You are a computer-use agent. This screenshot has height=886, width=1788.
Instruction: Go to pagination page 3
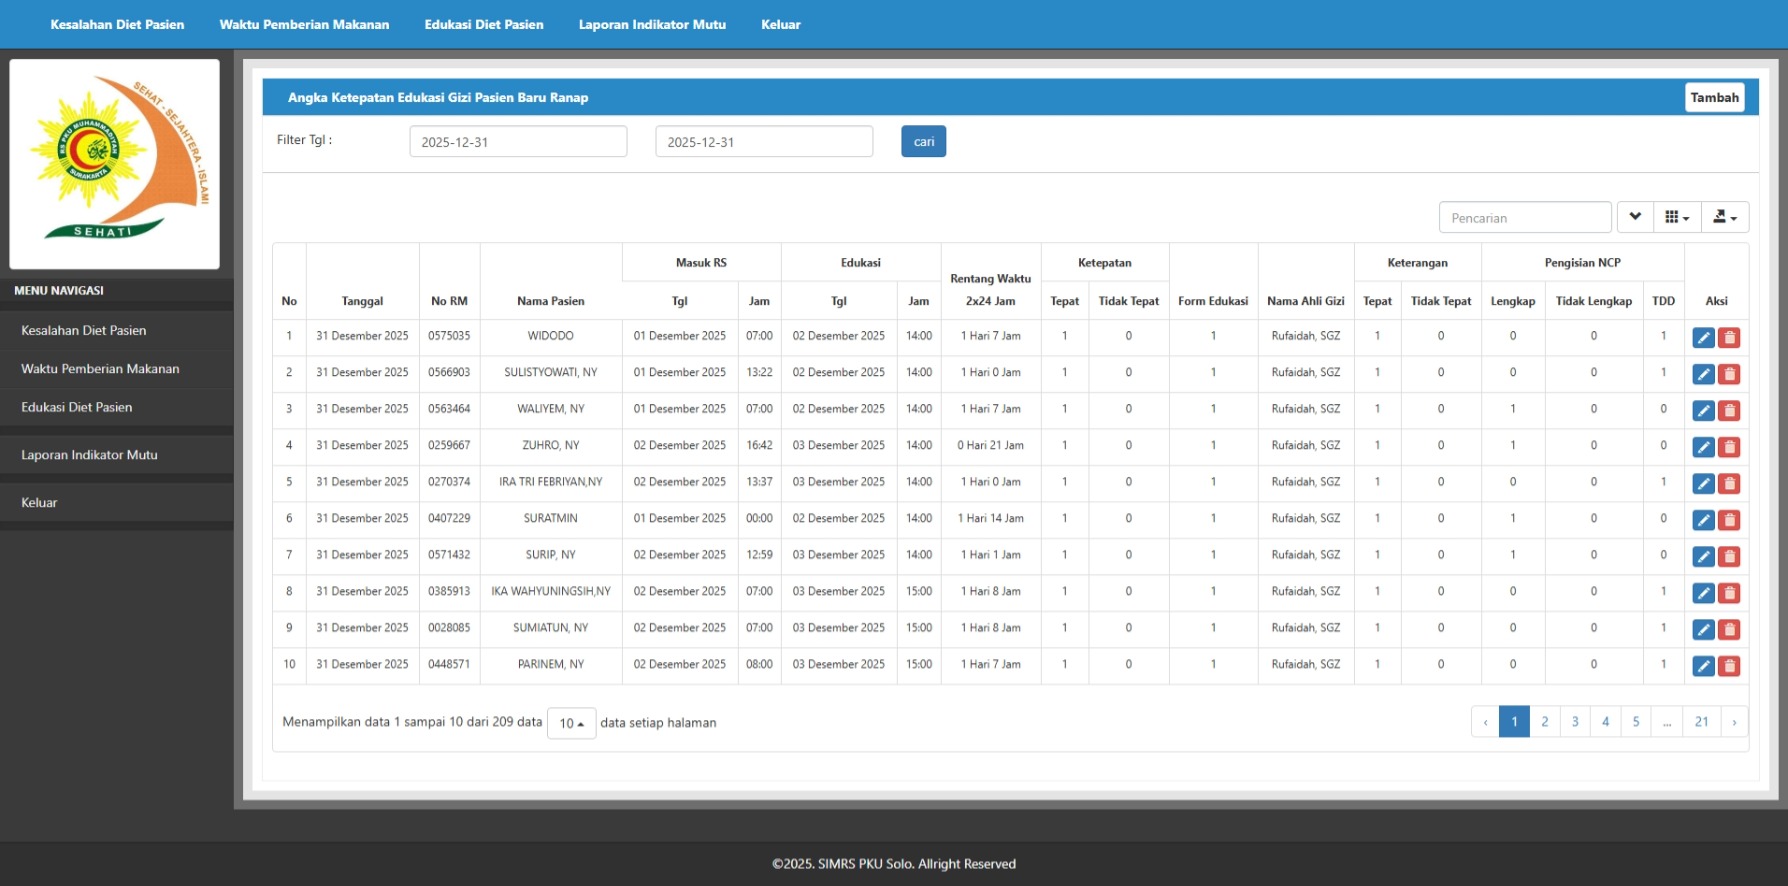point(1575,721)
